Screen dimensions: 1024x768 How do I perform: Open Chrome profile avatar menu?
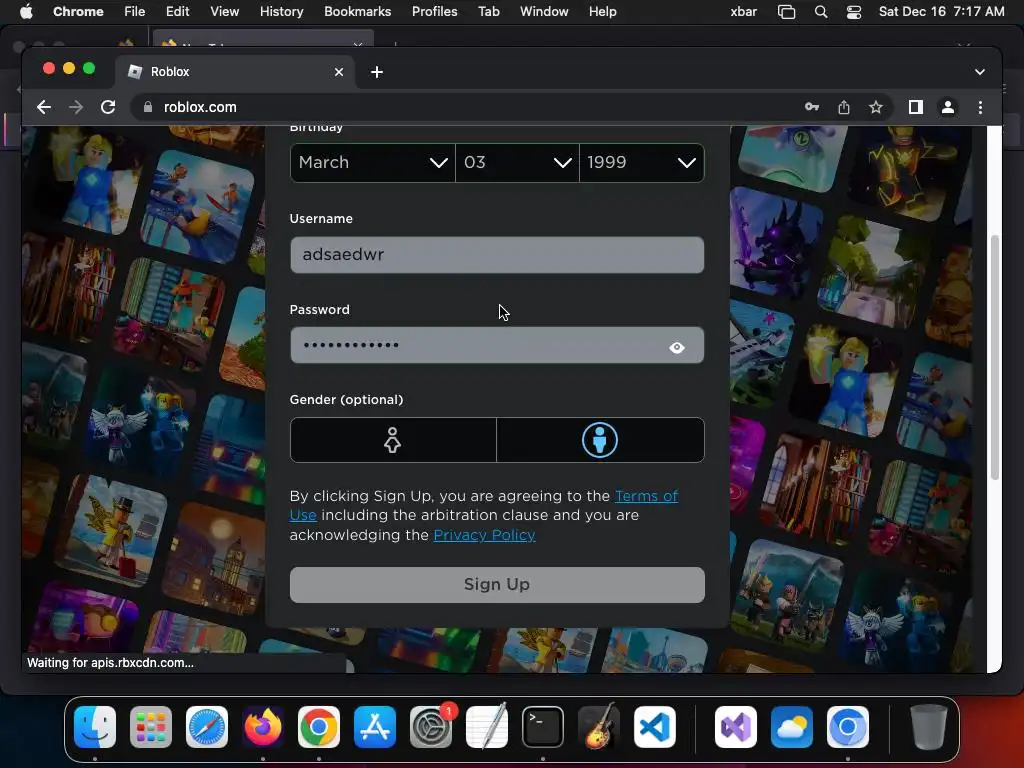[x=948, y=107]
